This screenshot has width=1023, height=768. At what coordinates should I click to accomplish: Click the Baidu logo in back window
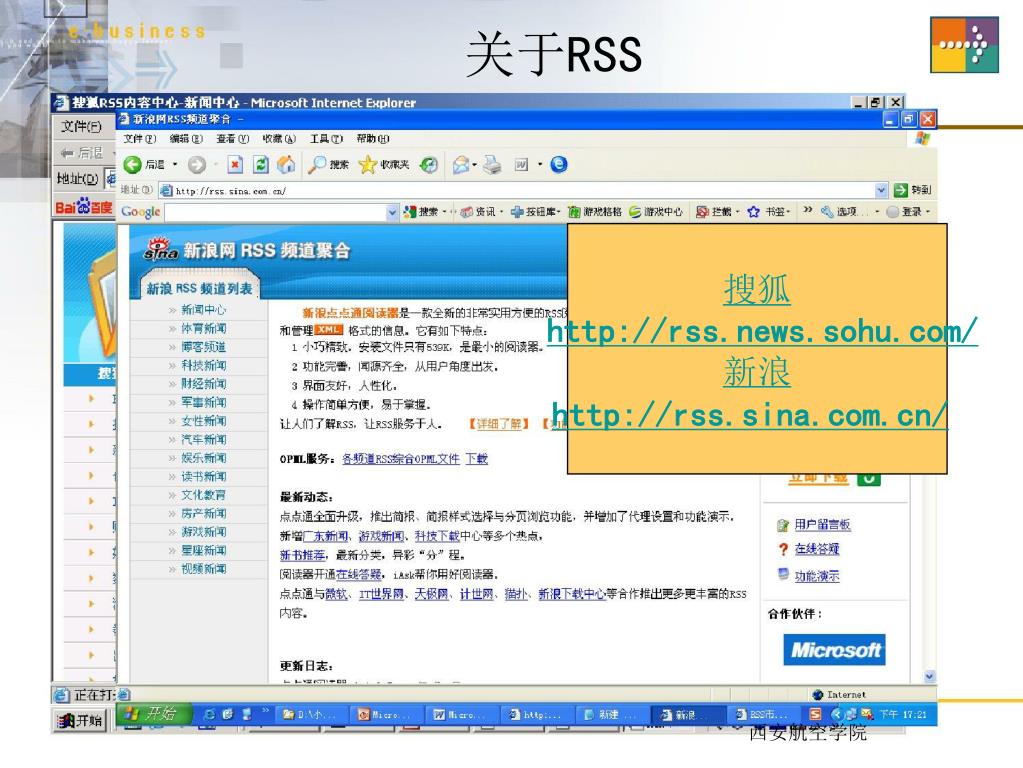(x=84, y=207)
